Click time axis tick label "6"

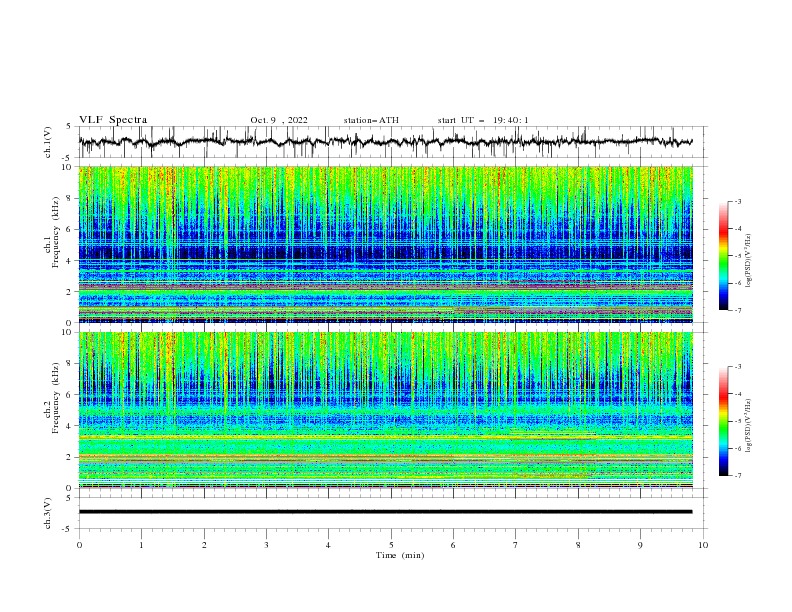coord(453,545)
